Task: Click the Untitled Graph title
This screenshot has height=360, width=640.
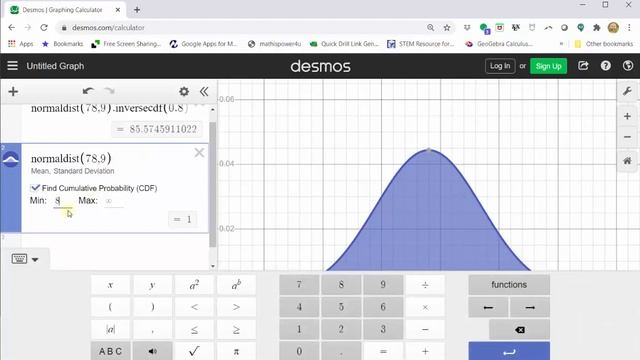Action: (x=55, y=66)
